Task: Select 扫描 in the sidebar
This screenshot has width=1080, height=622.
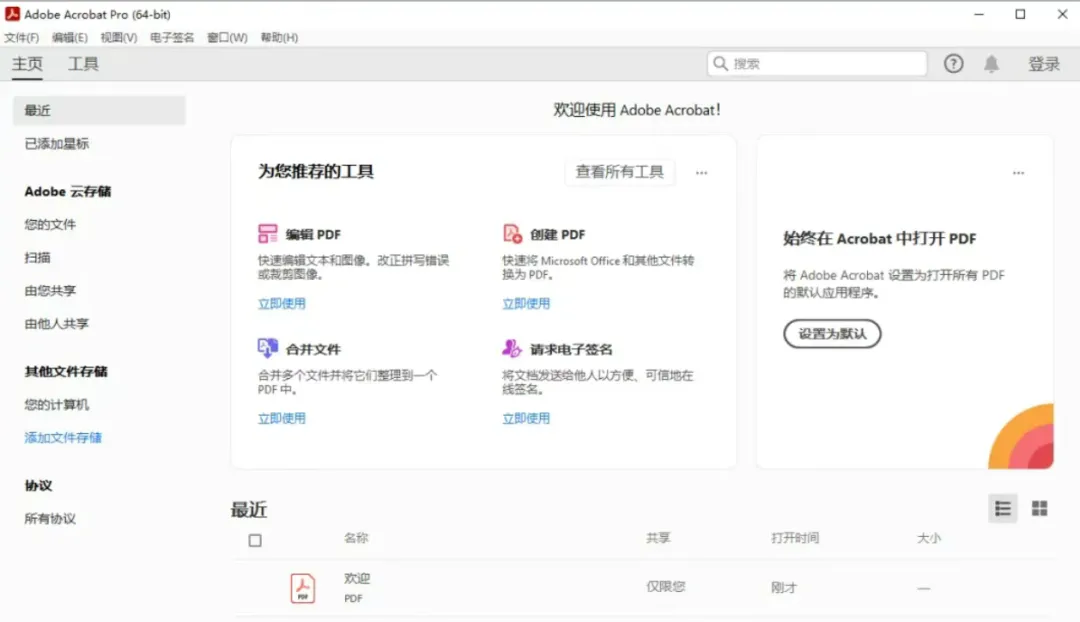Action: [x=37, y=258]
